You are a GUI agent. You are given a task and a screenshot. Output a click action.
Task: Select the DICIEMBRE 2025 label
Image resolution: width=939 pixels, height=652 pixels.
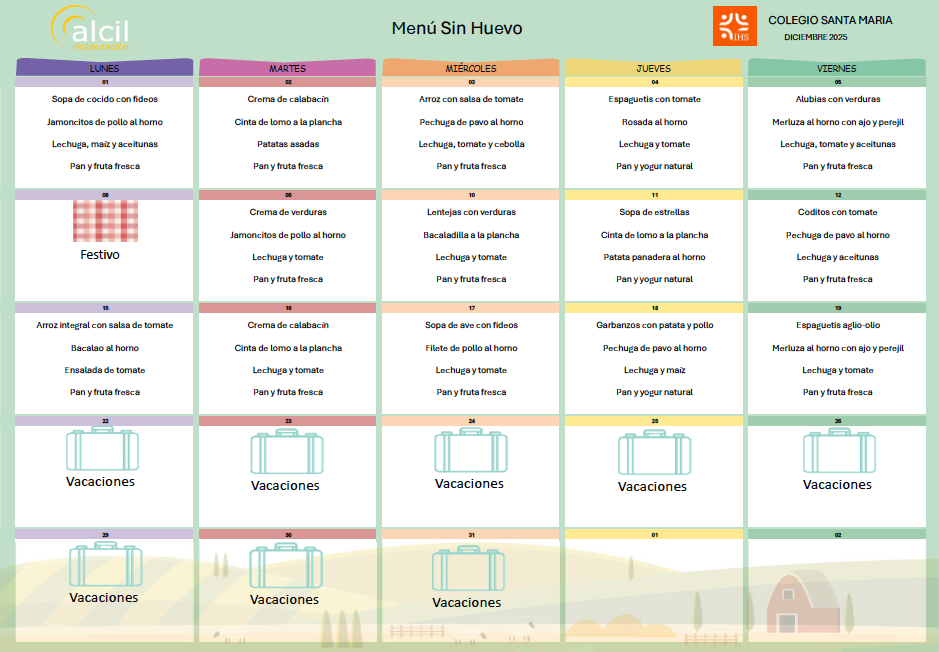(x=815, y=37)
